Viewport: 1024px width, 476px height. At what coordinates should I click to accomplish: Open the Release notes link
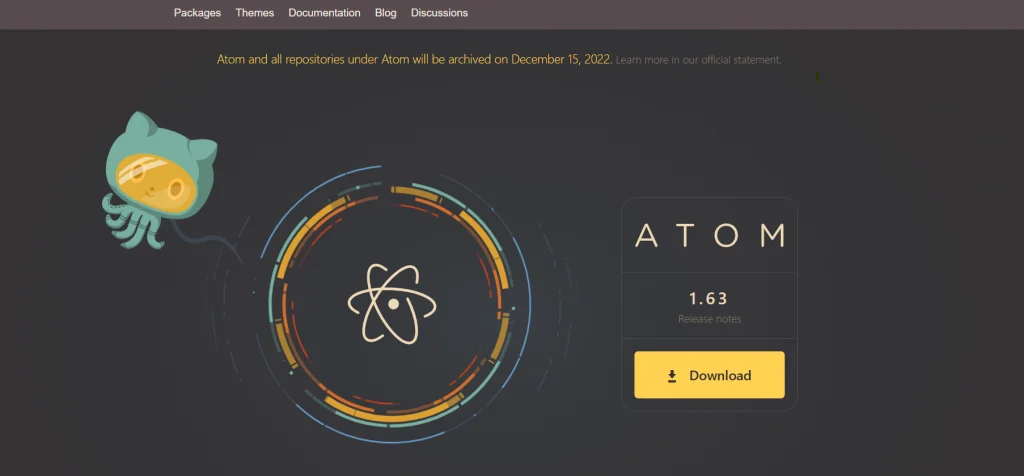pos(709,319)
